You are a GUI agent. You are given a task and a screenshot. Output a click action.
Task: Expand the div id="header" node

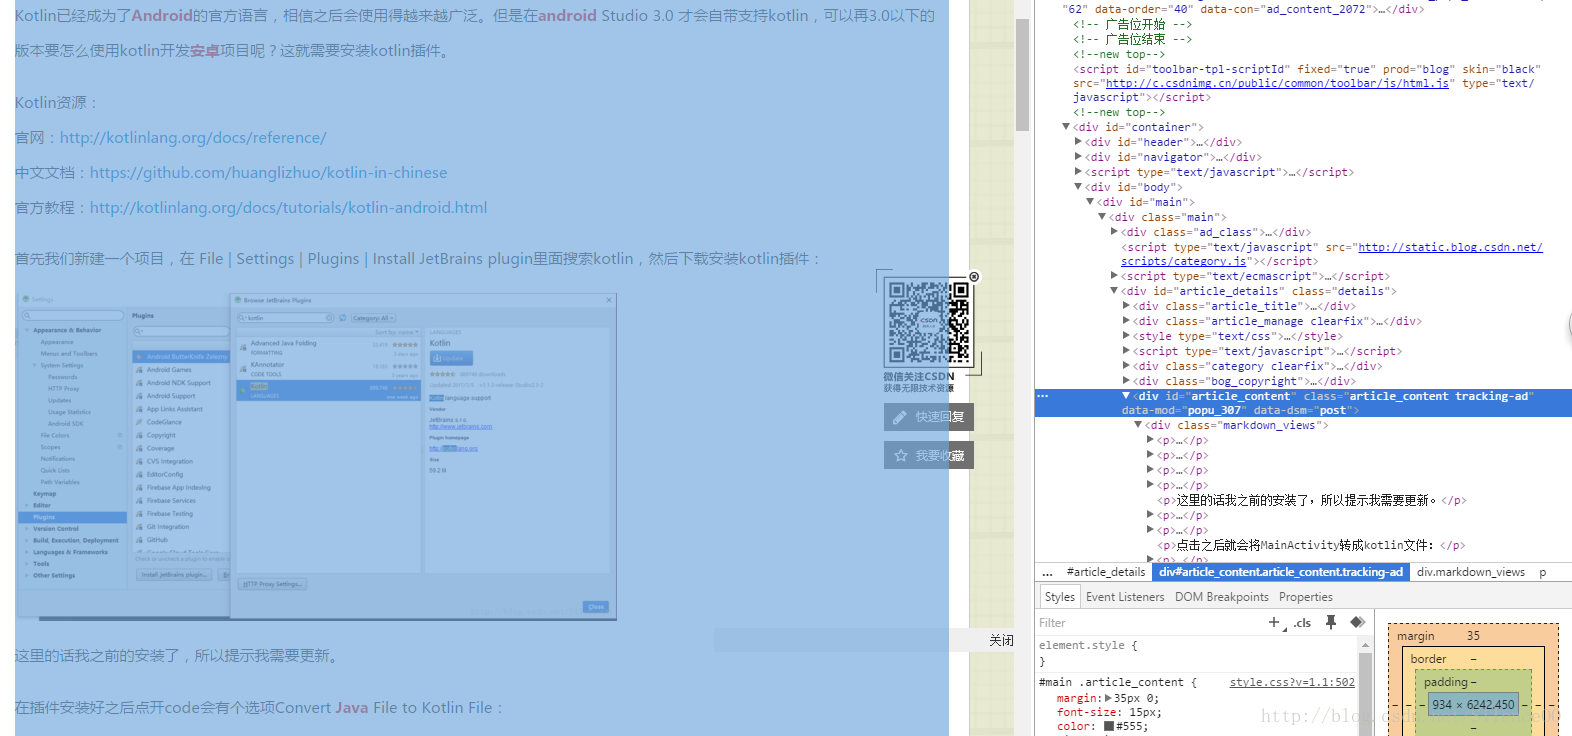pos(1078,142)
